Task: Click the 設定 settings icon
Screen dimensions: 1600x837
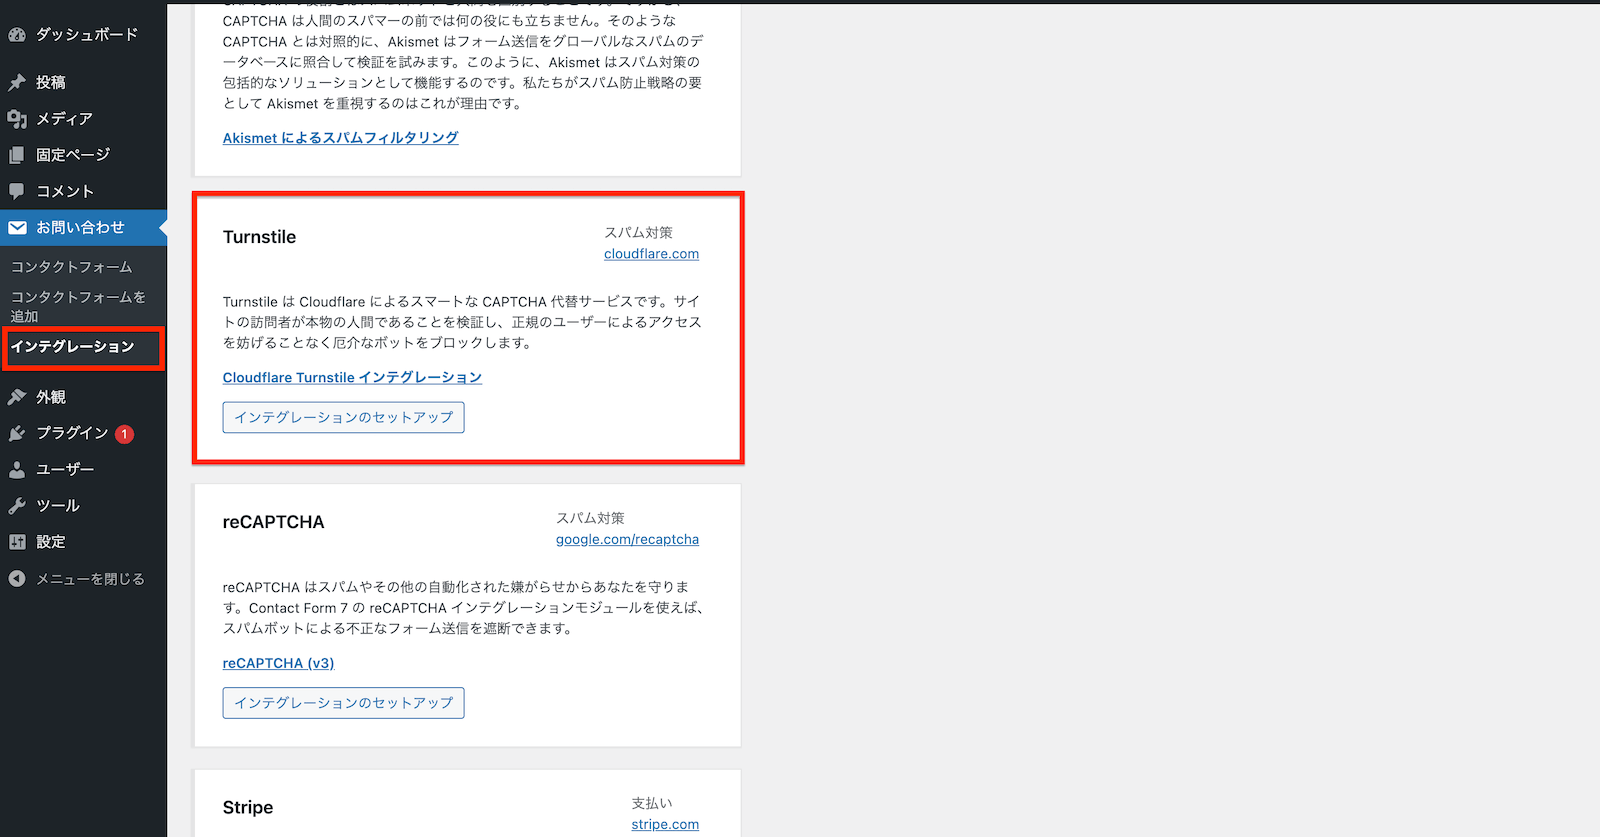Action: point(17,542)
